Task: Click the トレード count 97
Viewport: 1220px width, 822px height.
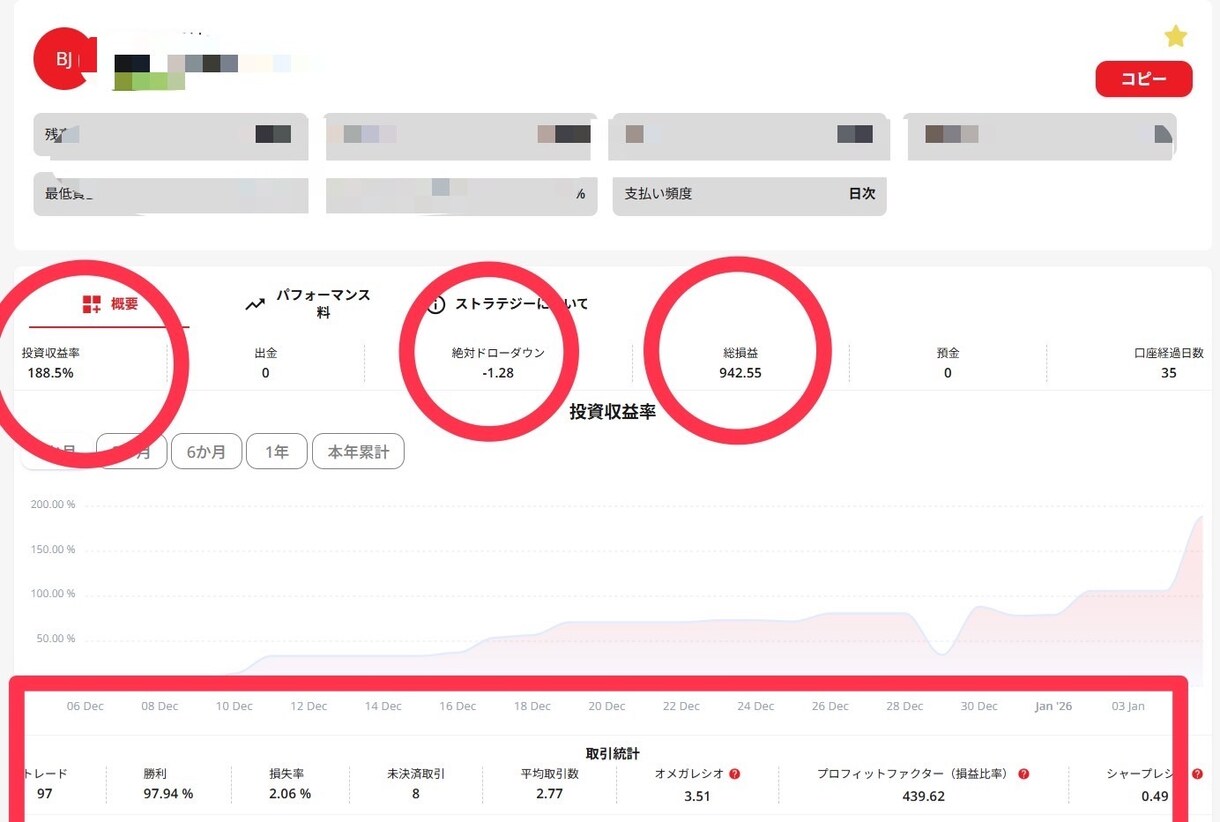Action: tap(44, 794)
